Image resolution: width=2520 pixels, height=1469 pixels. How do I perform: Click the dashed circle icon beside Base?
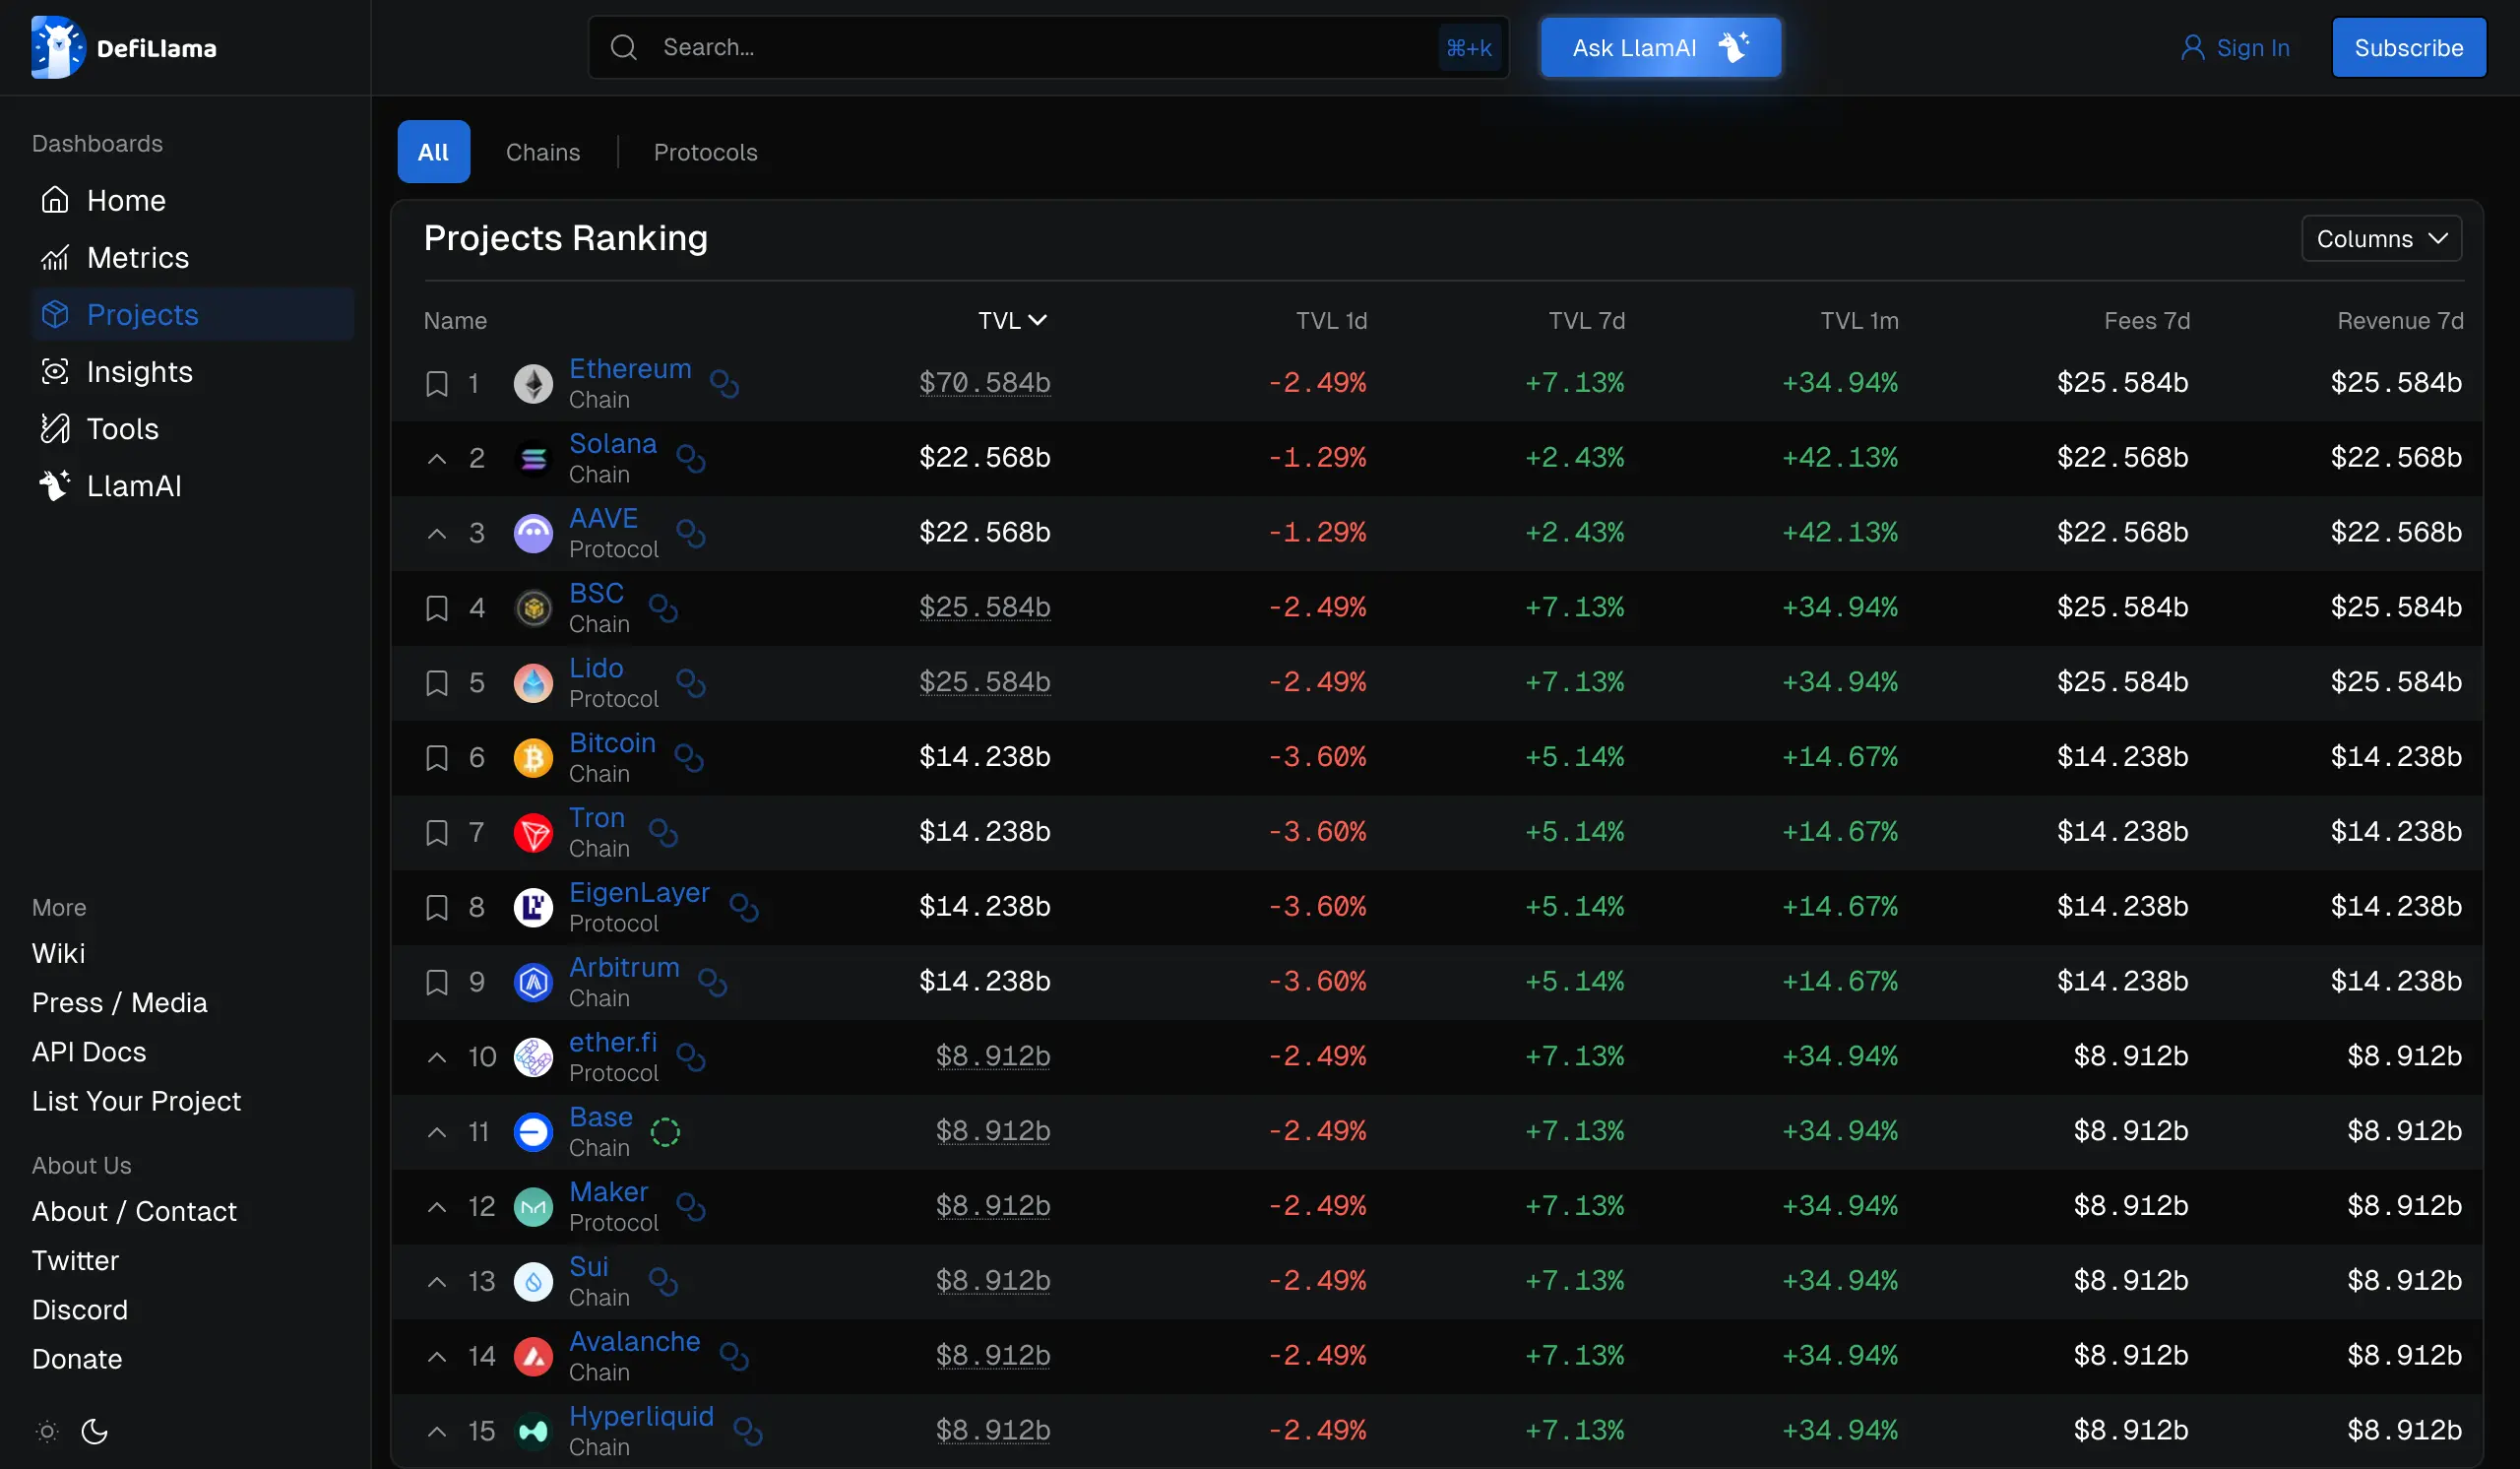point(665,1132)
